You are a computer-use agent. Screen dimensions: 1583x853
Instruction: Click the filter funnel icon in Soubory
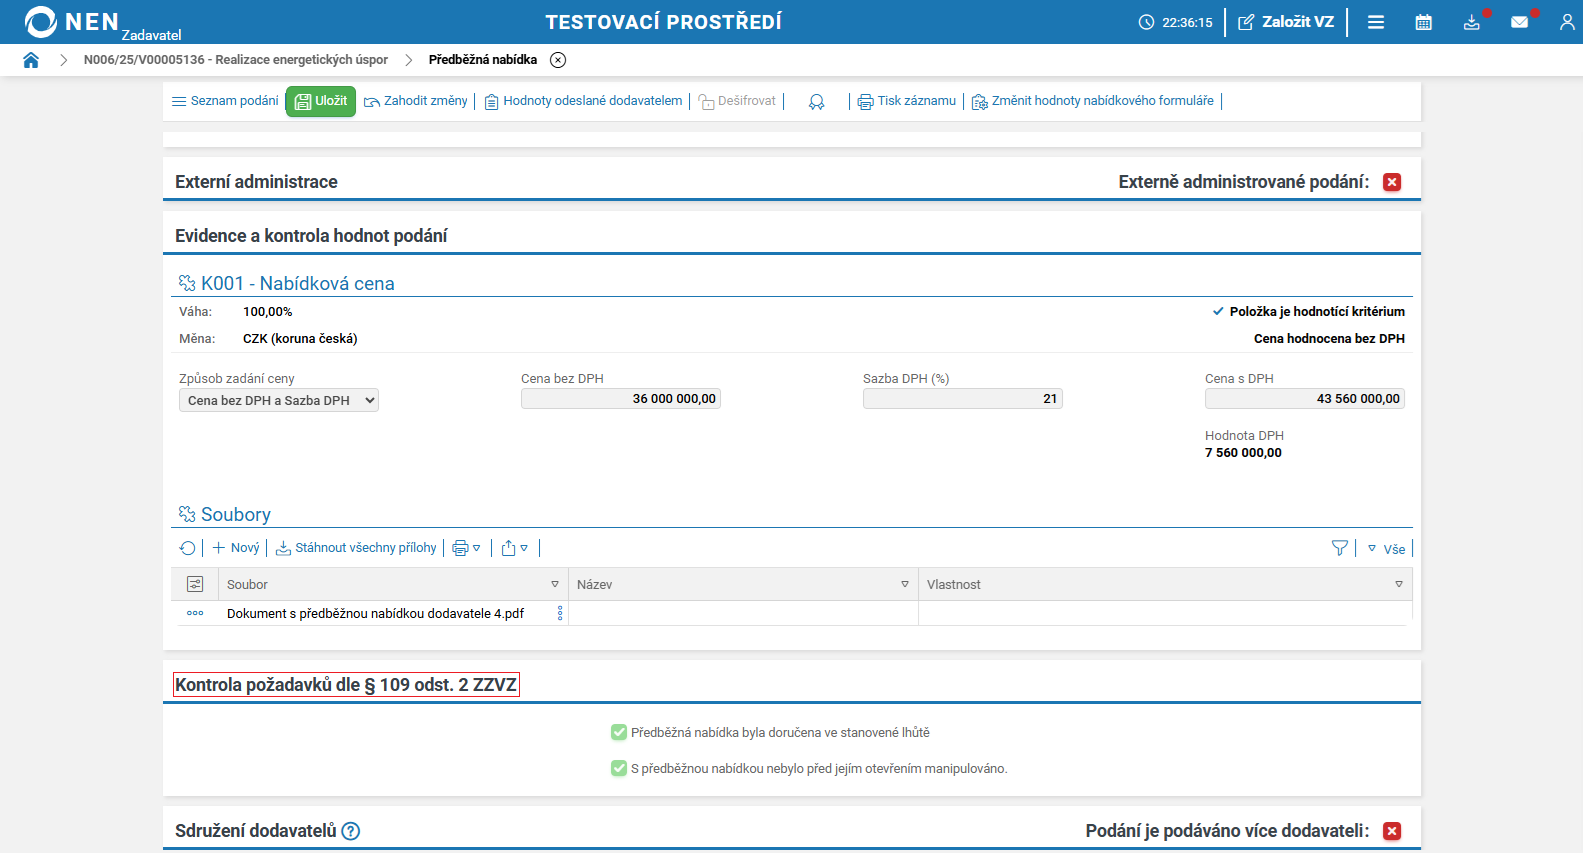point(1340,548)
